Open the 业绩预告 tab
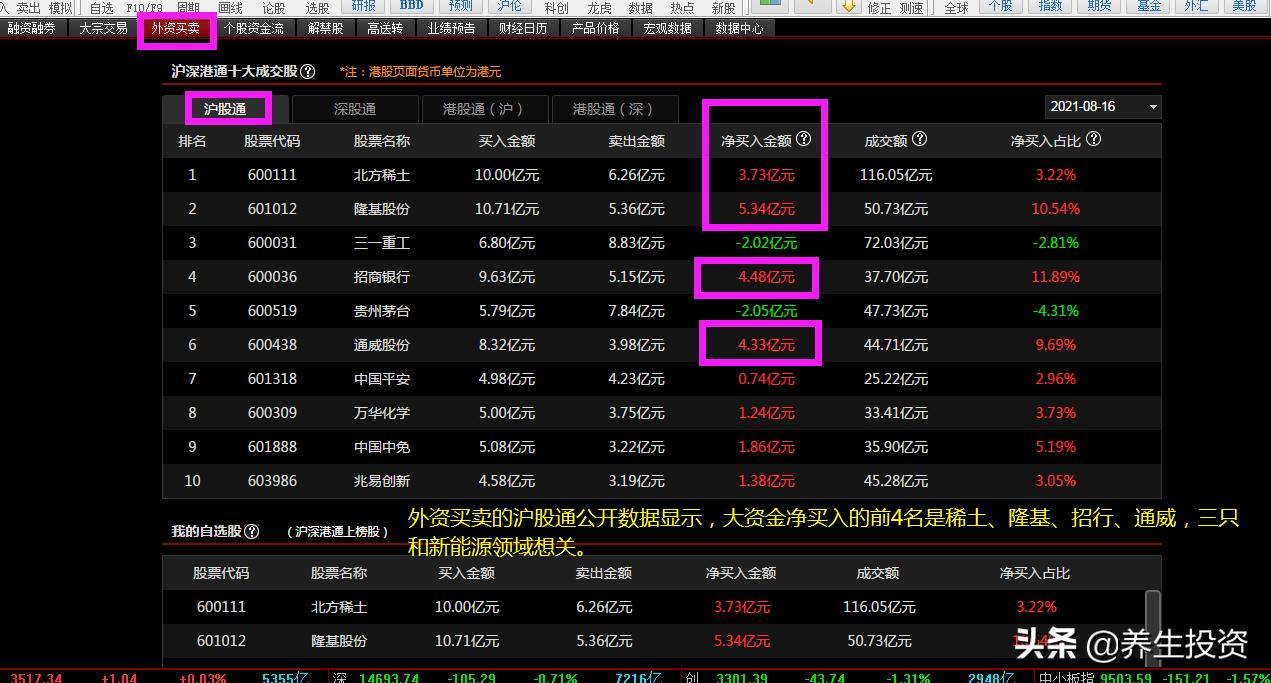 click(x=451, y=29)
